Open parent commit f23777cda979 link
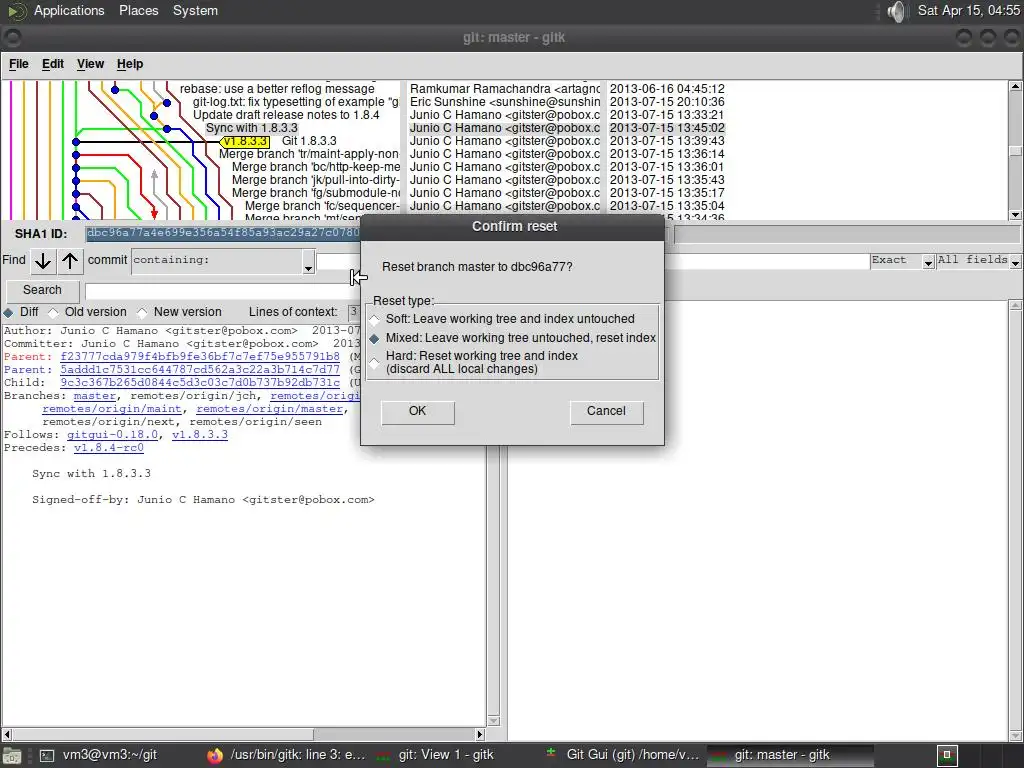Viewport: 1024px width, 768px height. point(200,357)
